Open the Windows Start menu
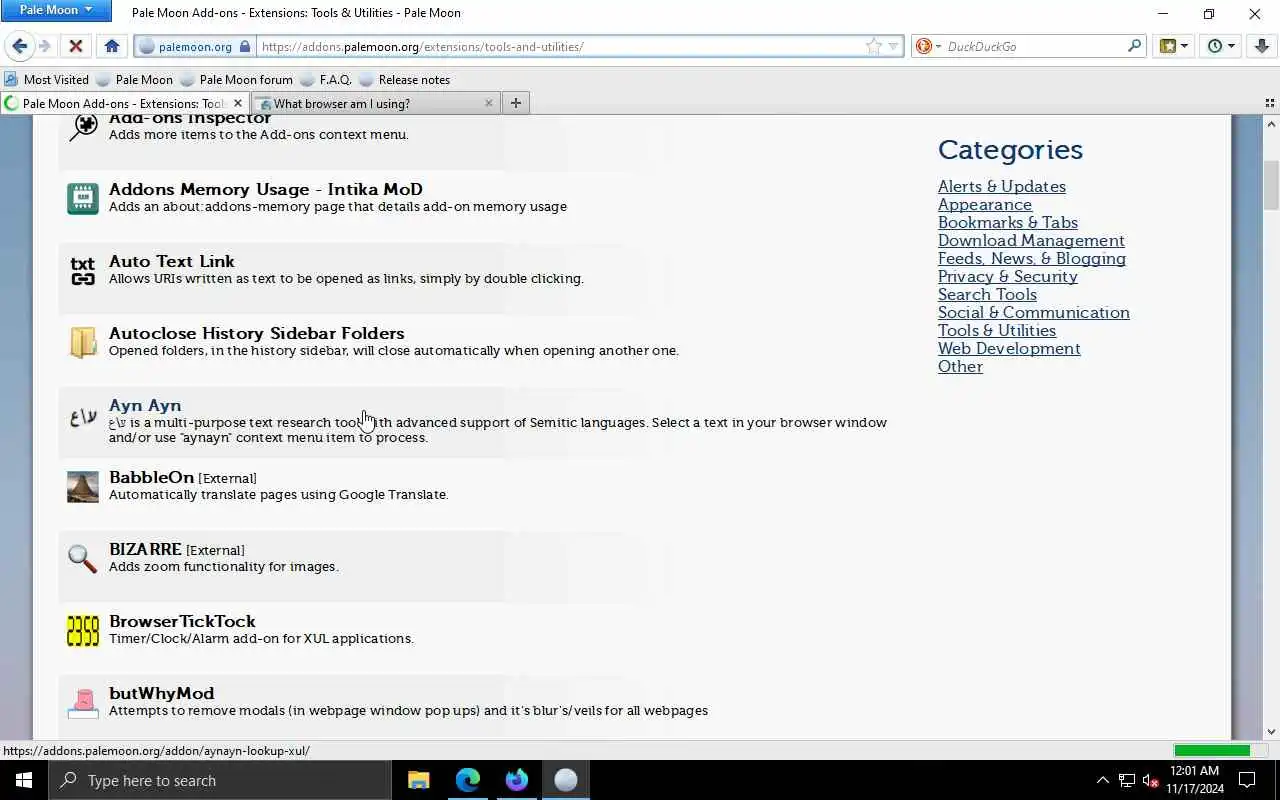1280x800 pixels. [24, 780]
